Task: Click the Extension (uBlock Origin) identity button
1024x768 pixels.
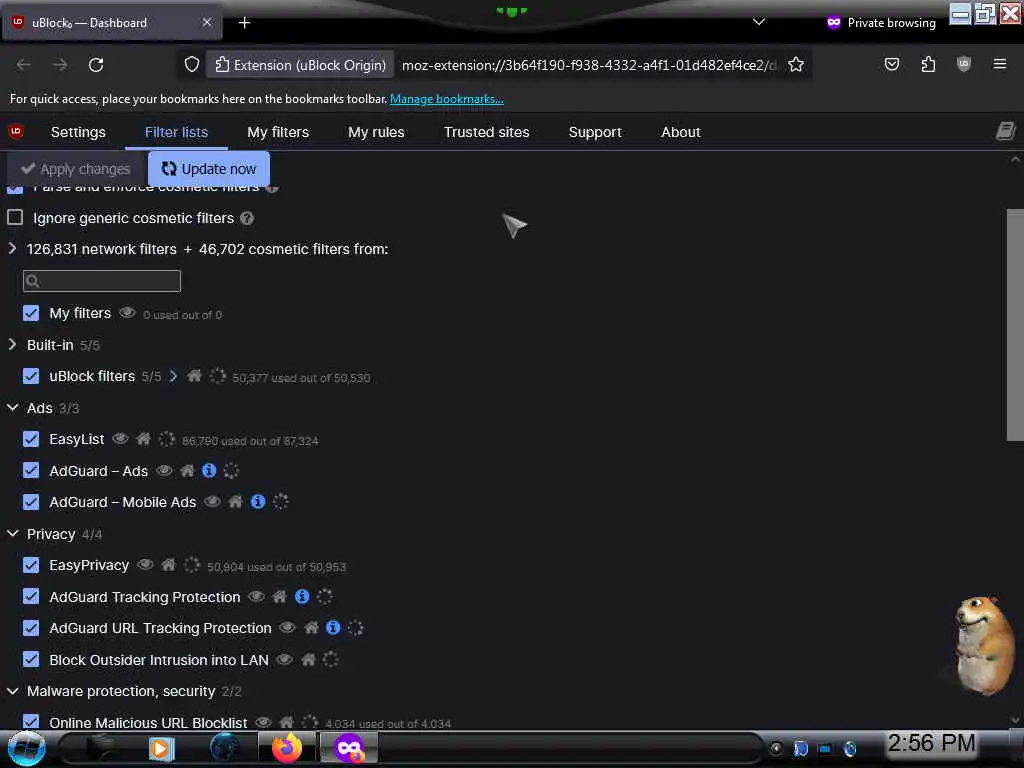Action: coord(300,65)
